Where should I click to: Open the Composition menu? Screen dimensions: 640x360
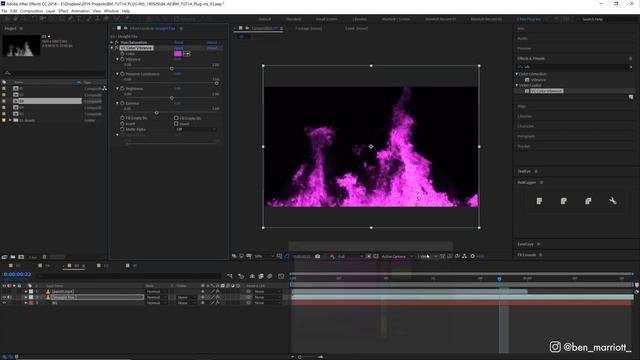click(31, 11)
